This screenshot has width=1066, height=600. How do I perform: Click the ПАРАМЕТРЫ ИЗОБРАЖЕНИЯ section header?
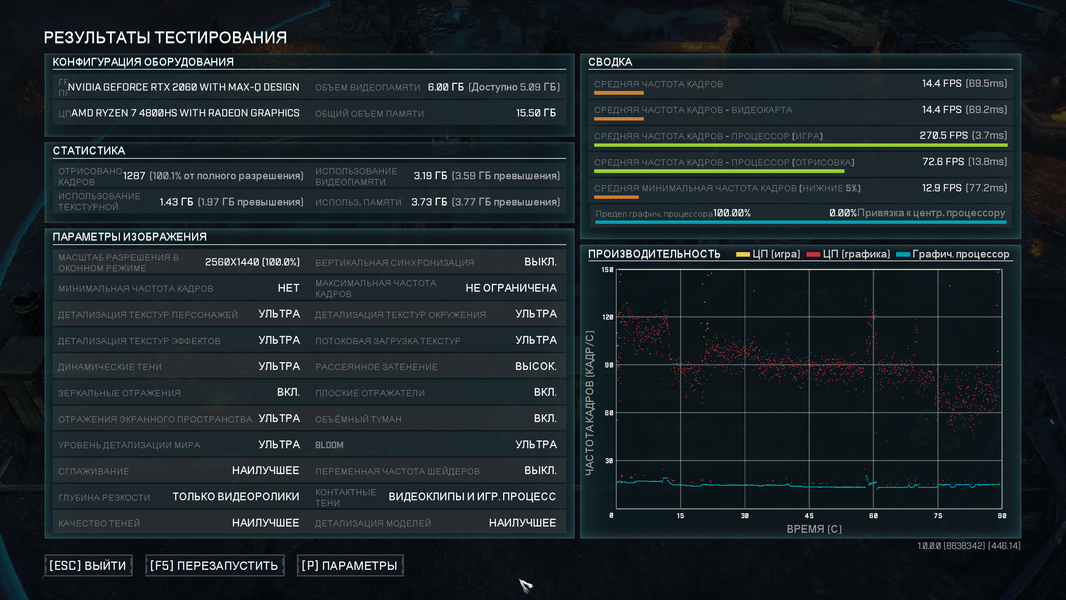129,236
